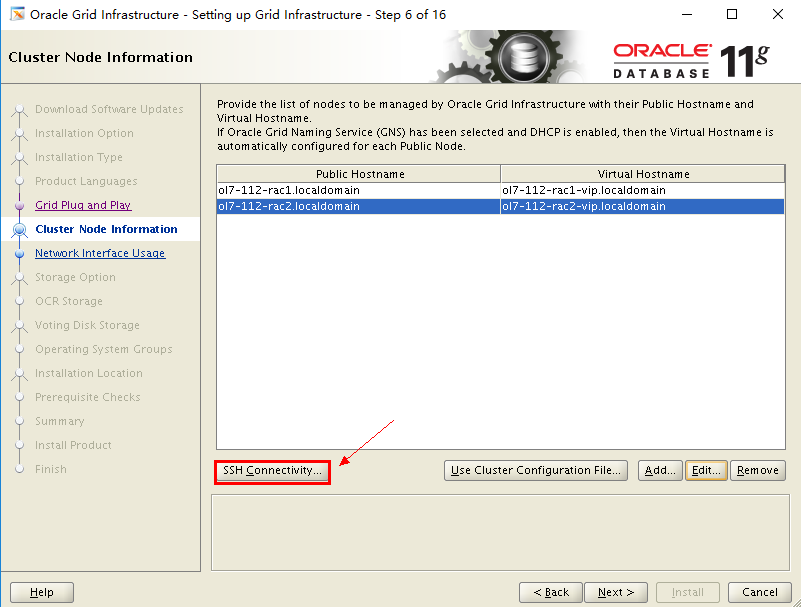Proceed with the Next button
Image resolution: width=801 pixels, height=607 pixels.
(616, 592)
